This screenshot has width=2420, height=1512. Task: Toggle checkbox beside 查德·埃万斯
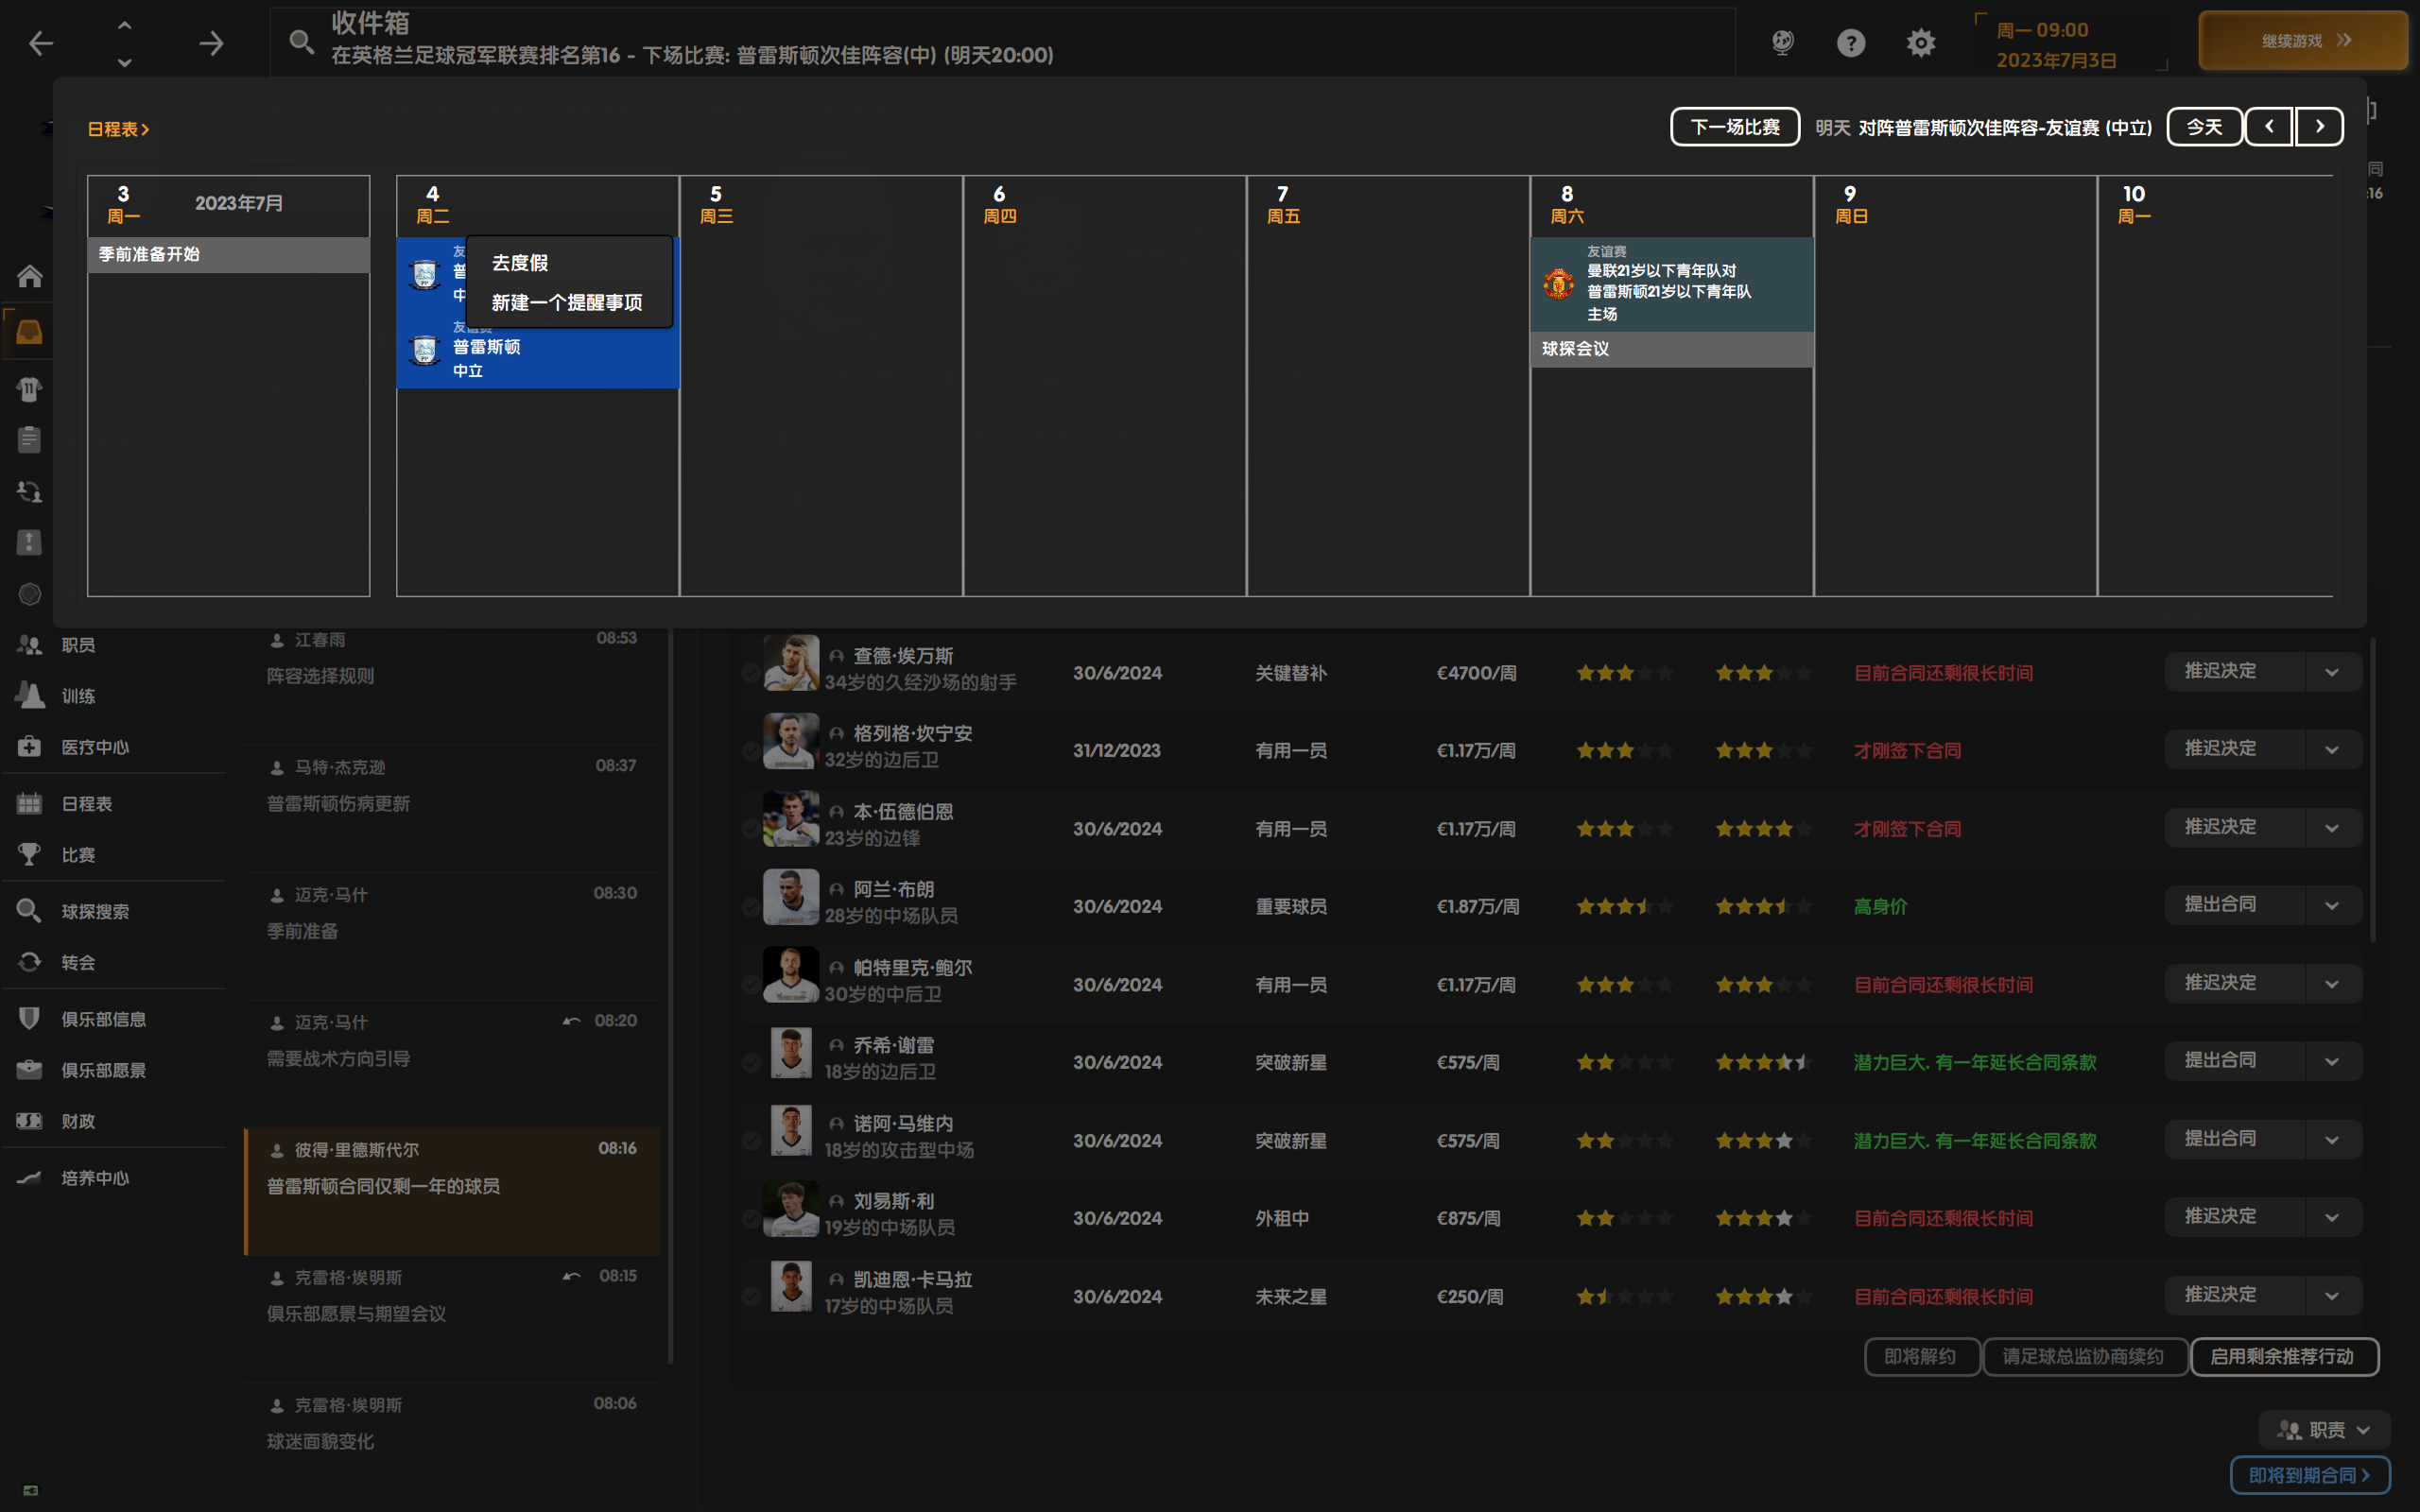[751, 673]
